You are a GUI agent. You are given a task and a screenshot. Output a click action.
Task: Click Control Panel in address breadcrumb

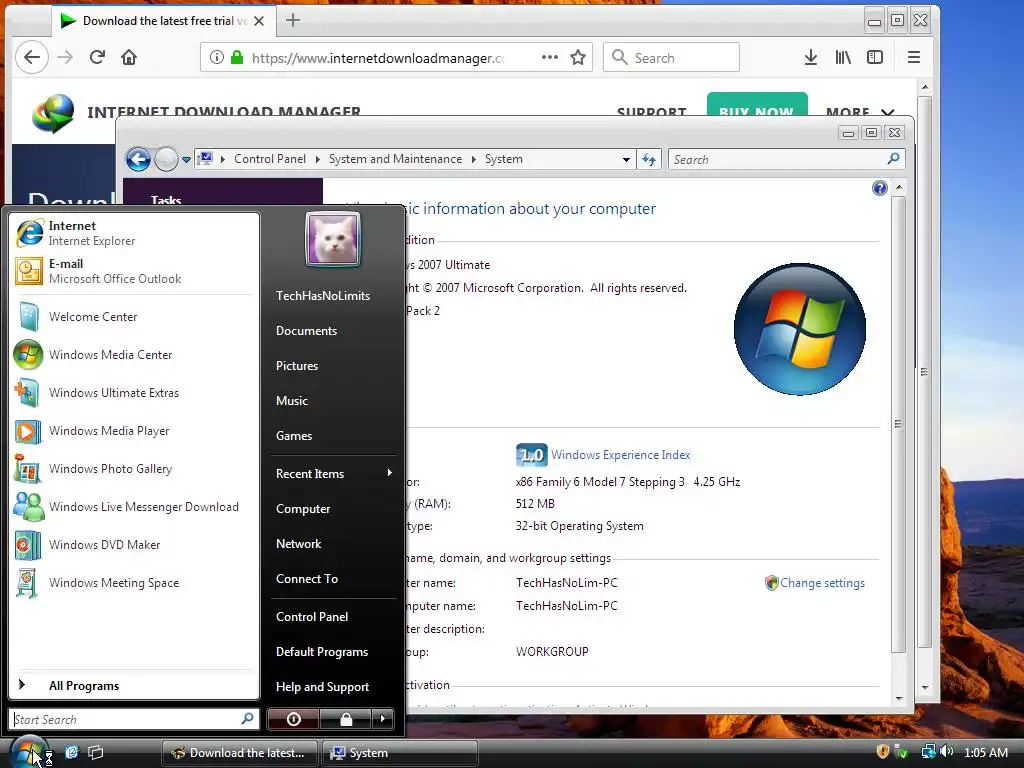point(270,159)
